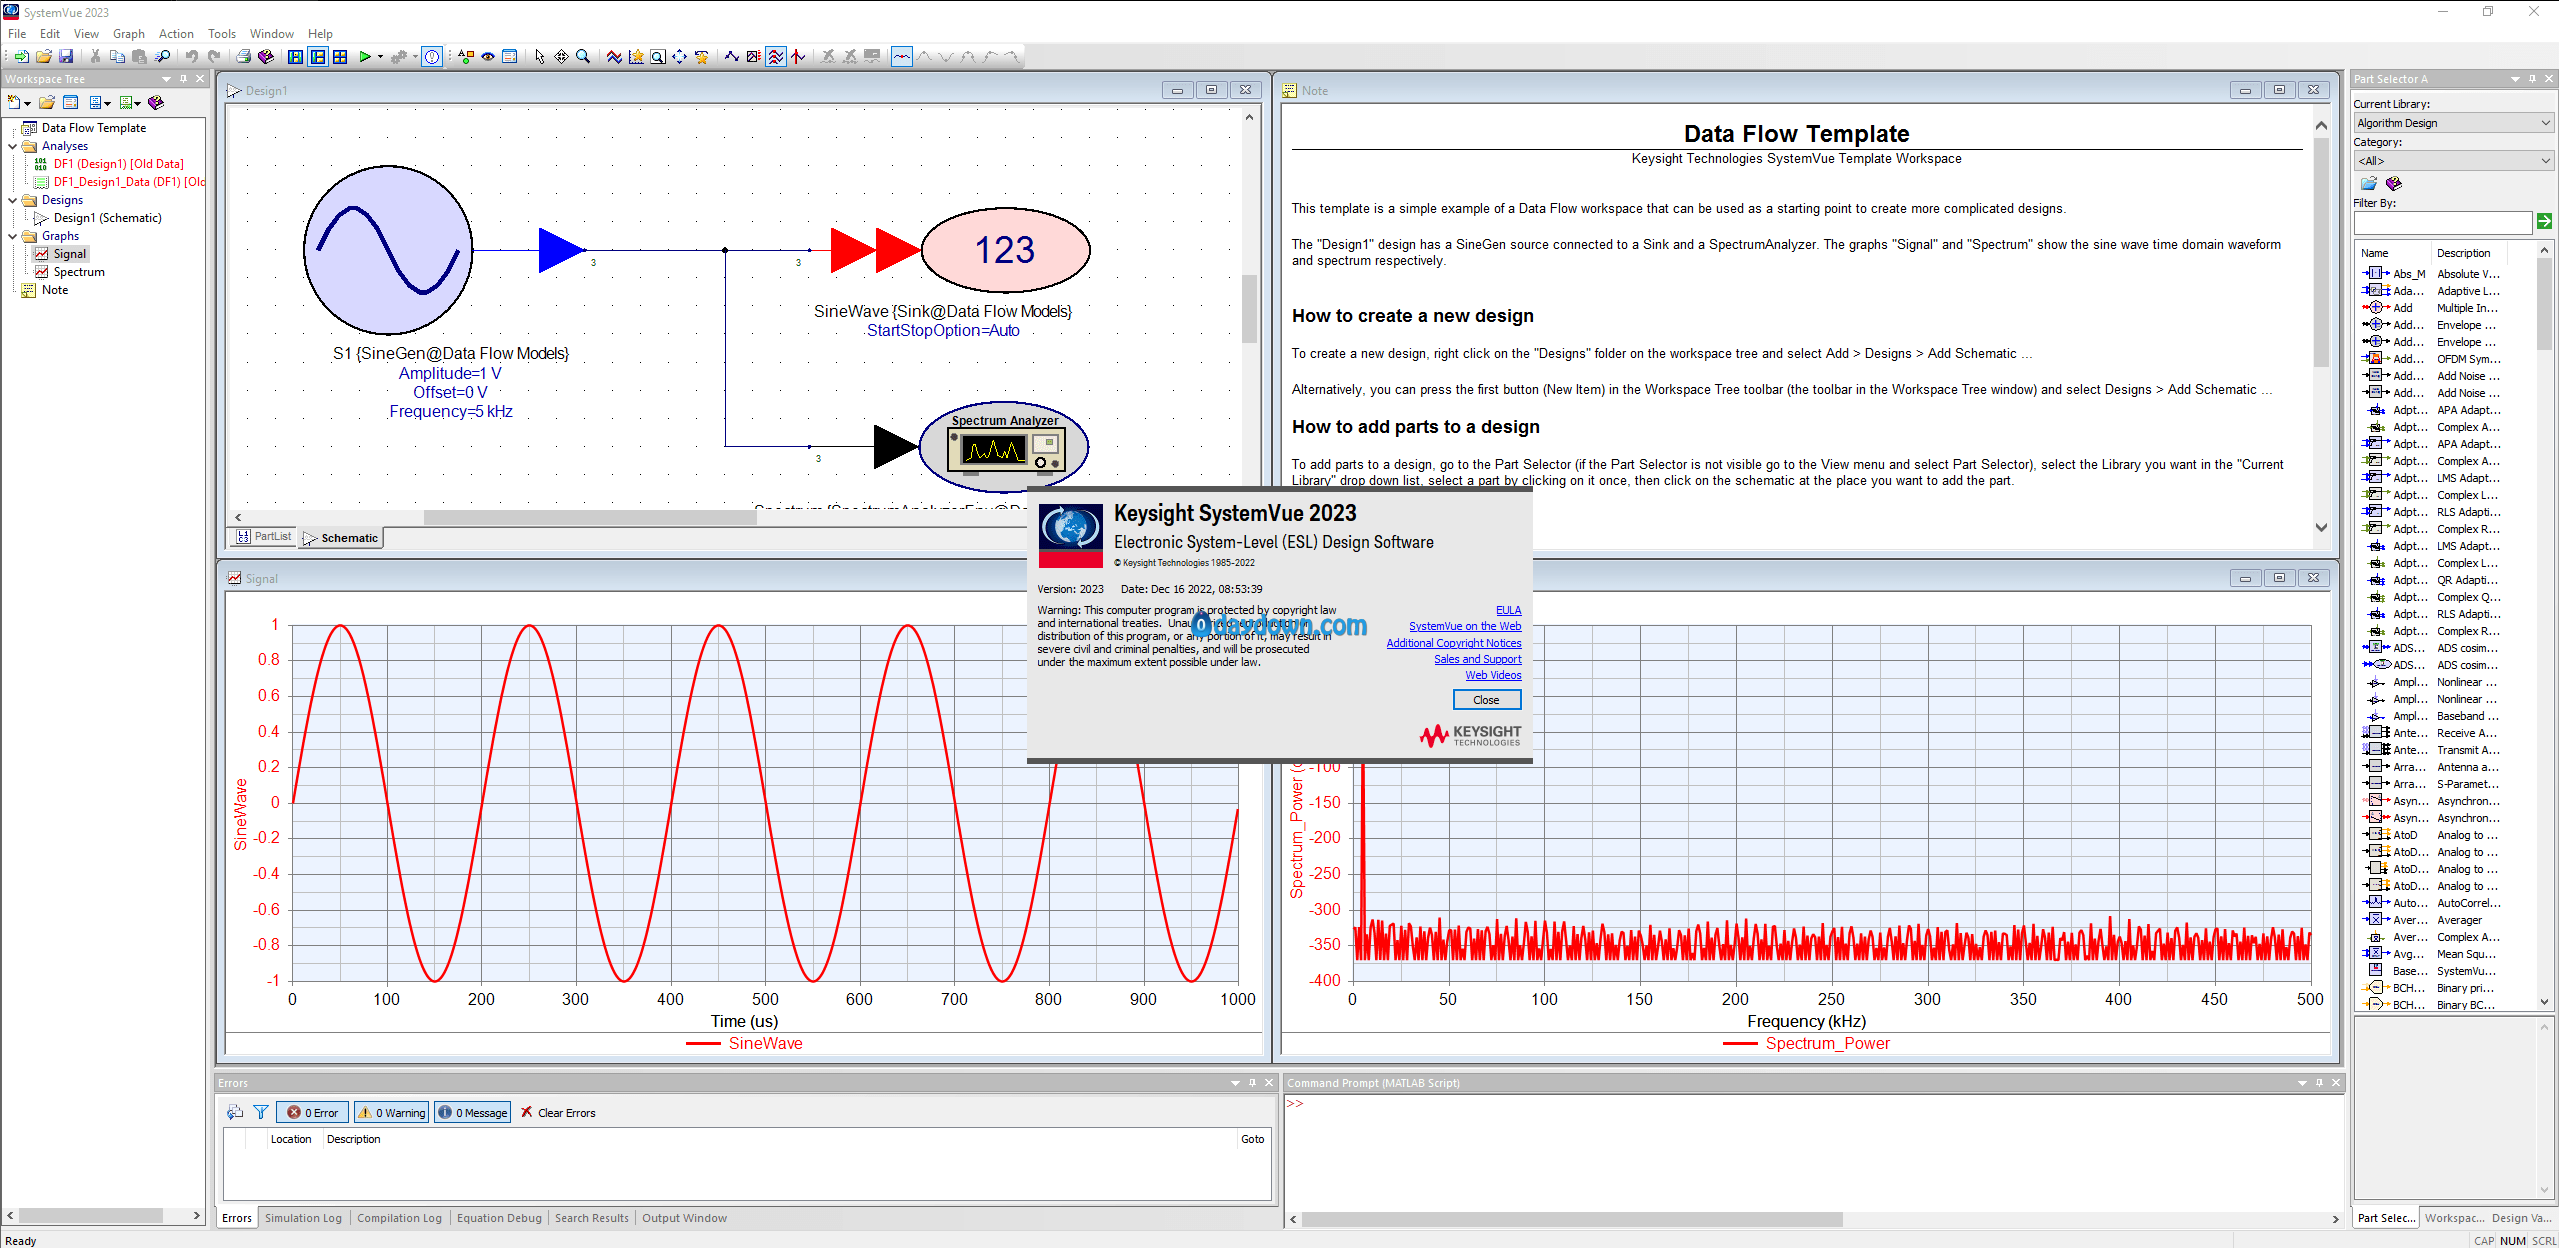Open the Graph menu

128,34
